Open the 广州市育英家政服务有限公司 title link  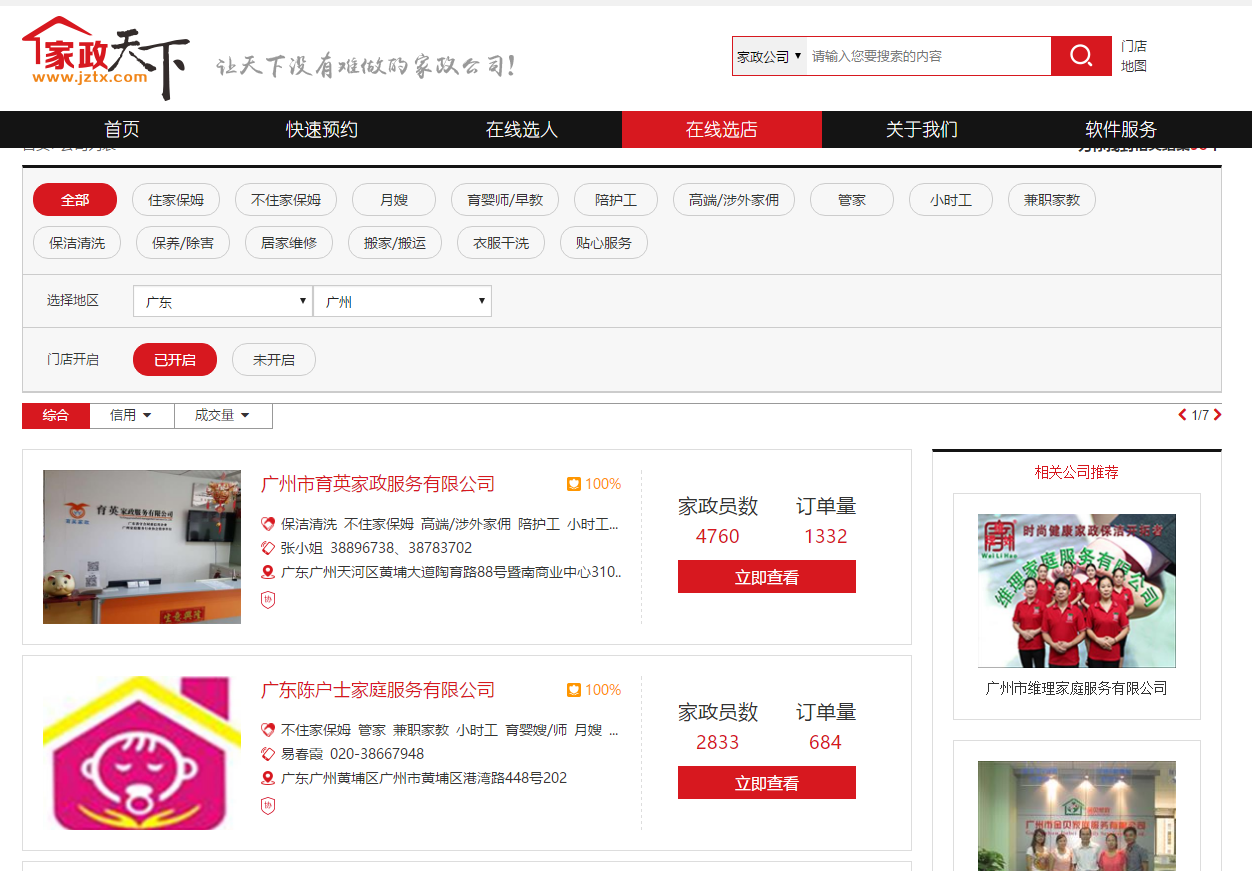[x=378, y=484]
